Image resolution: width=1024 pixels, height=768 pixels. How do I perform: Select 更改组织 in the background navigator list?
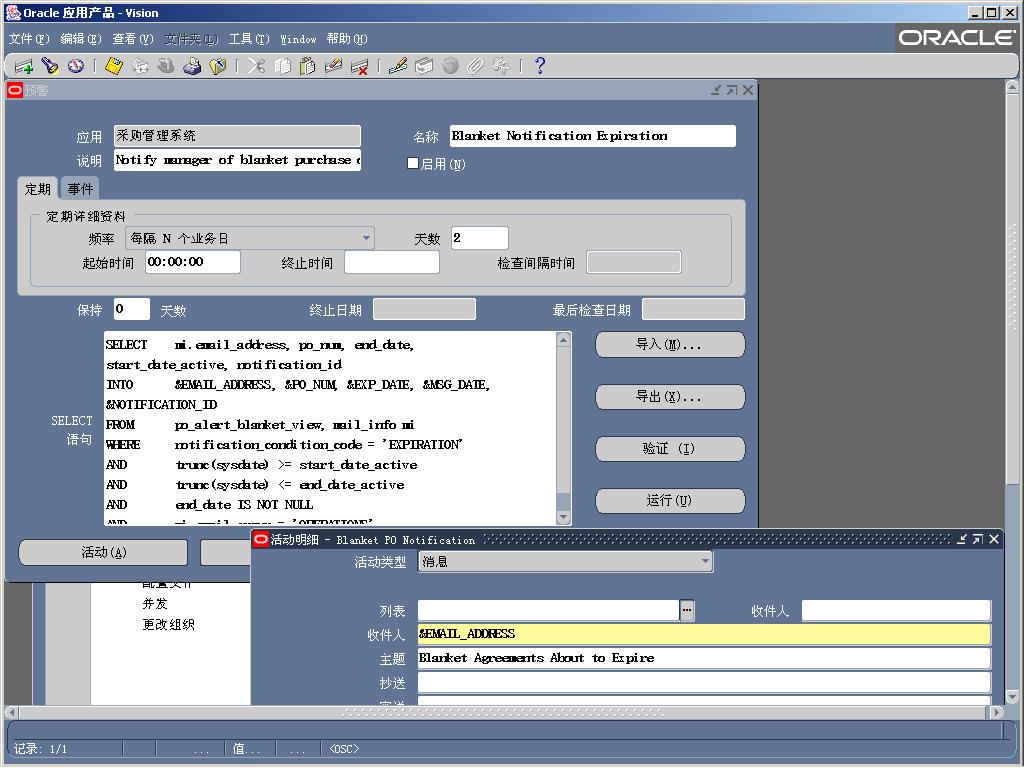(168, 624)
